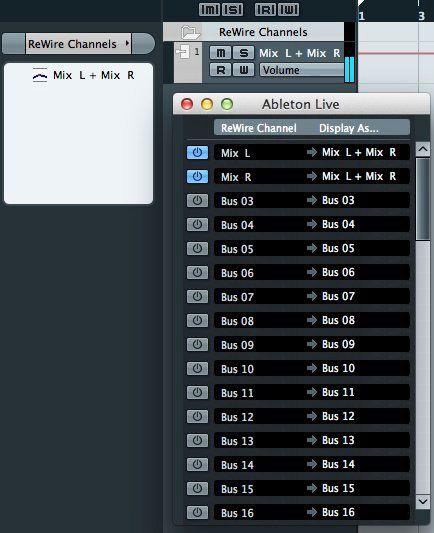Turn on Bus 12 channel
Image resolution: width=434 pixels, height=533 pixels.
(197, 417)
